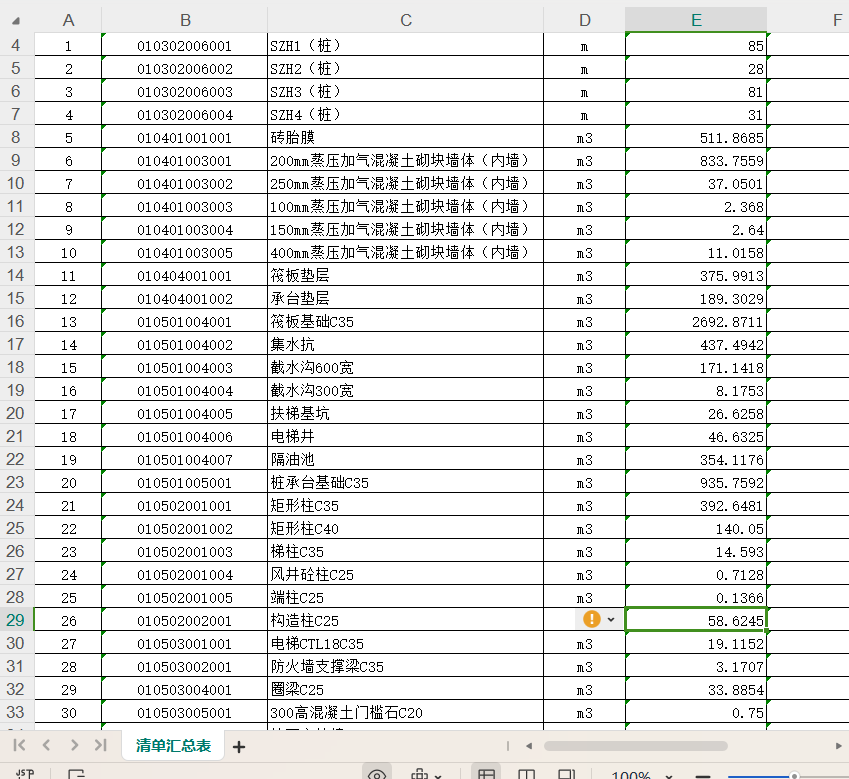Click quantity cell 0.1366
Image resolution: width=849 pixels, height=779 pixels.
696,597
